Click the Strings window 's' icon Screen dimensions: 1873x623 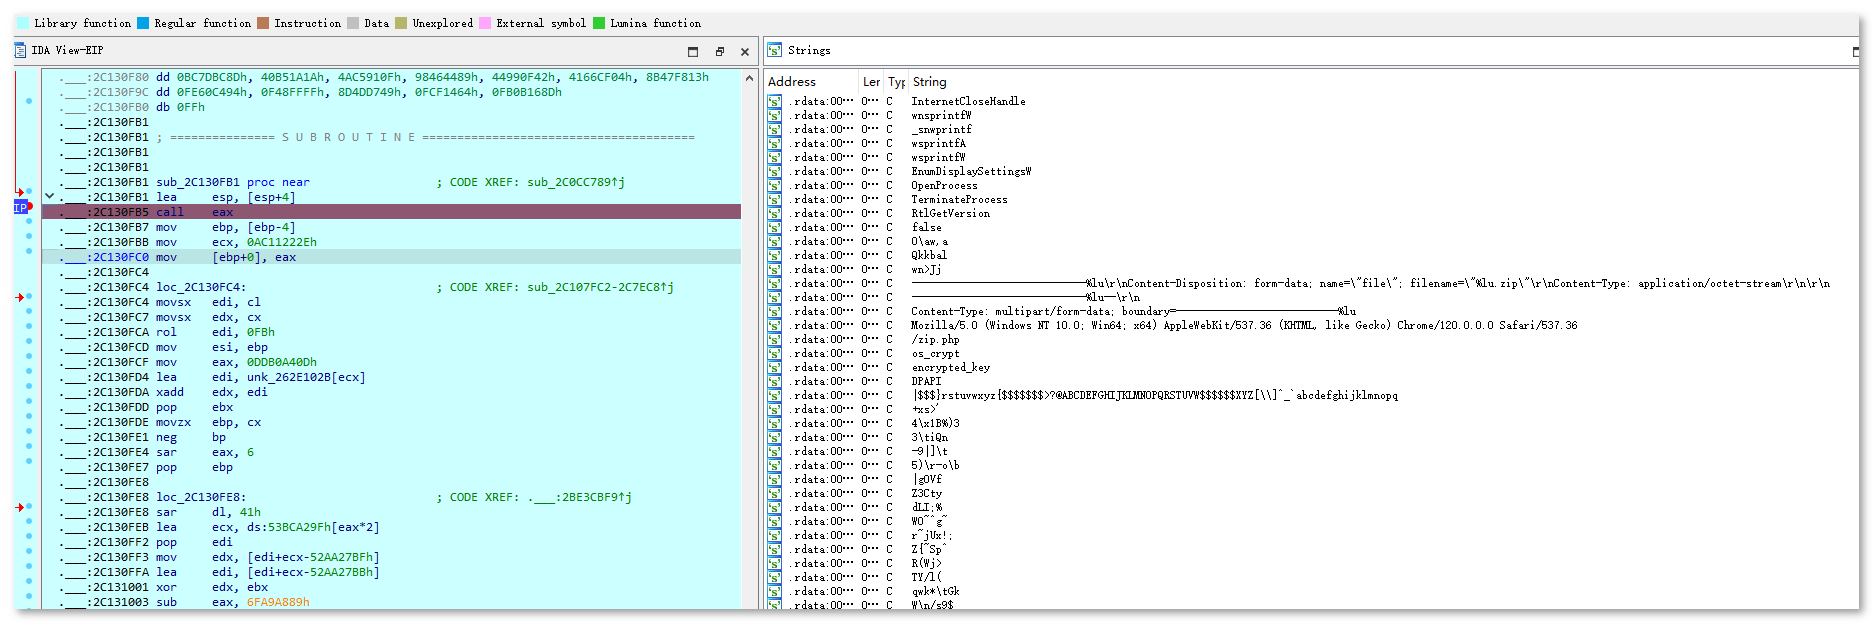coord(774,50)
